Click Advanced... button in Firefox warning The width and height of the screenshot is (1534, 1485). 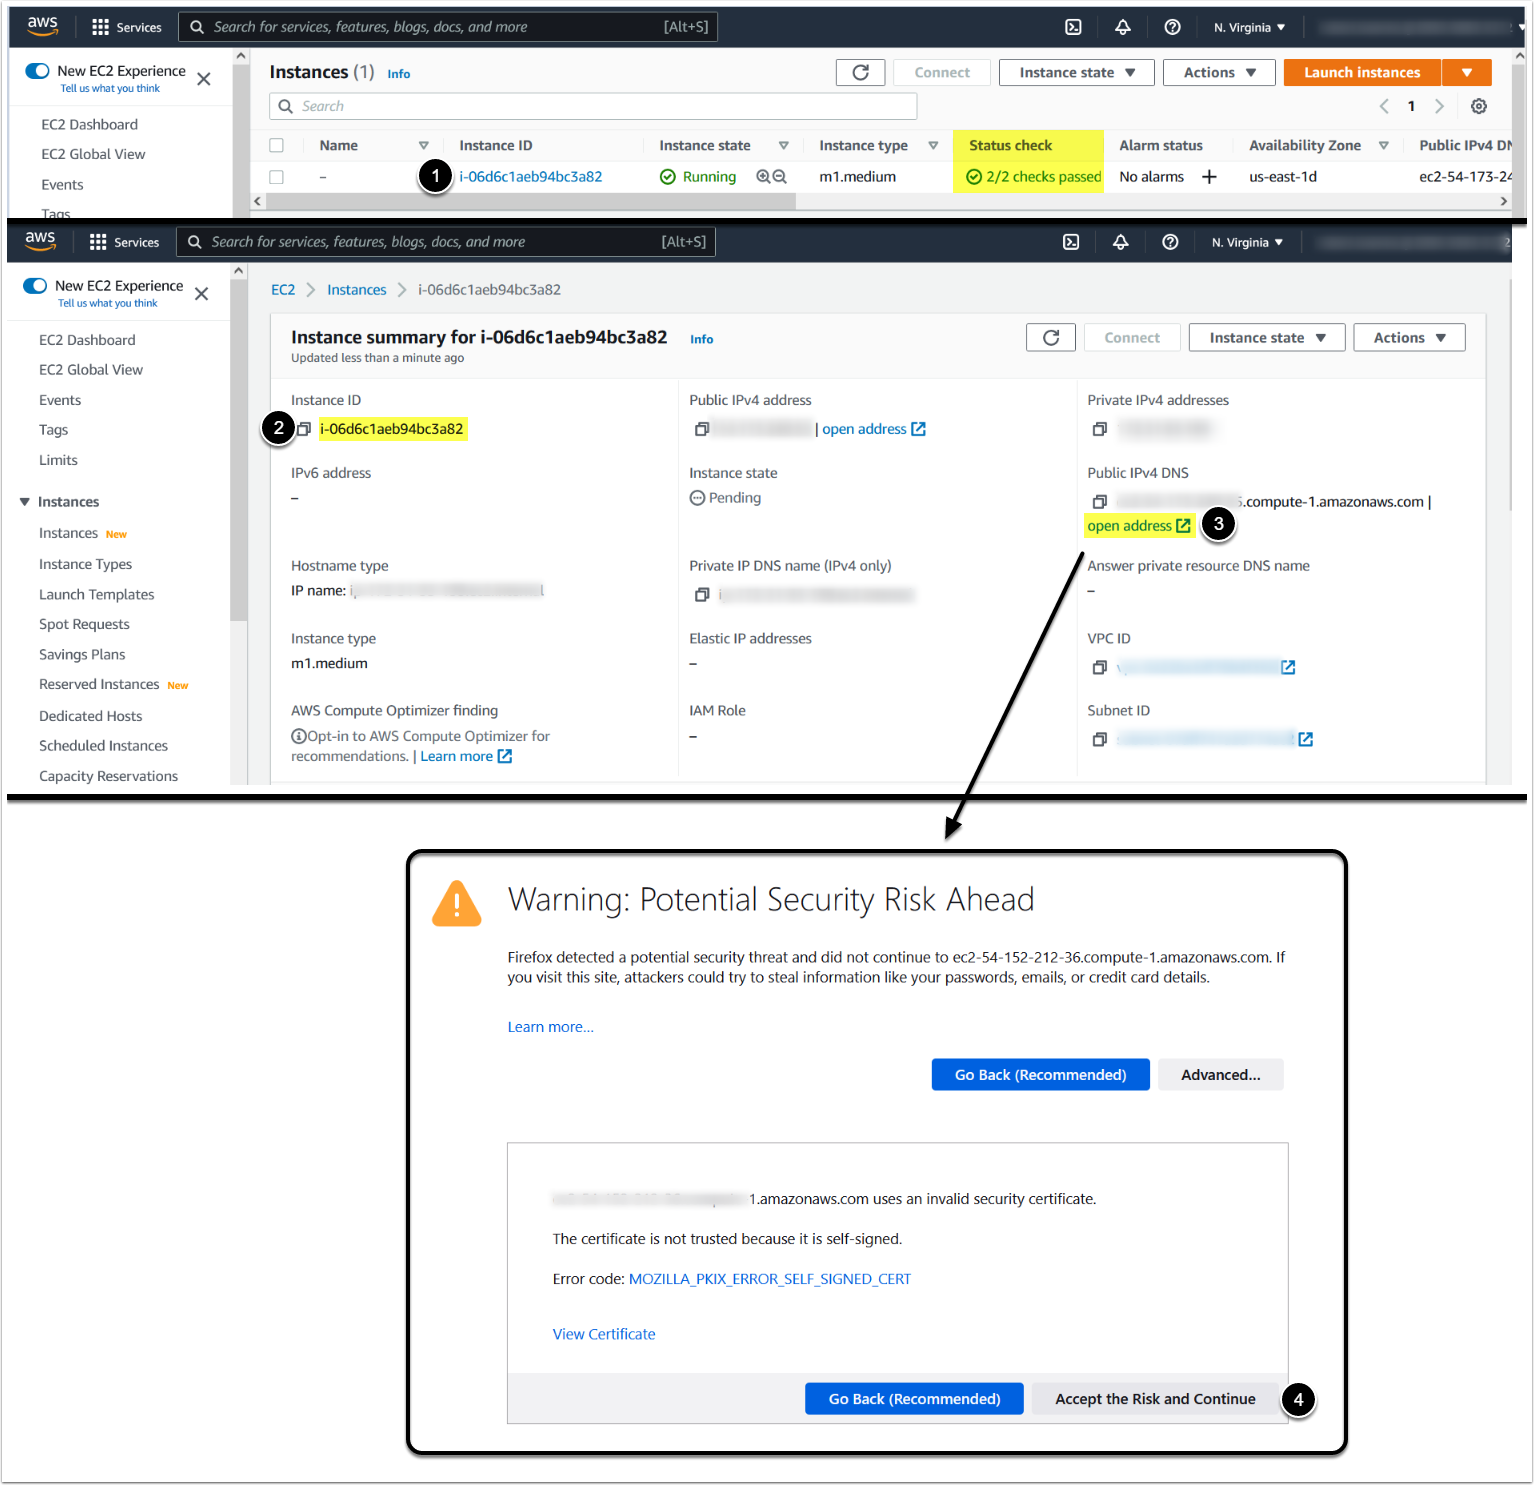pos(1221,1075)
